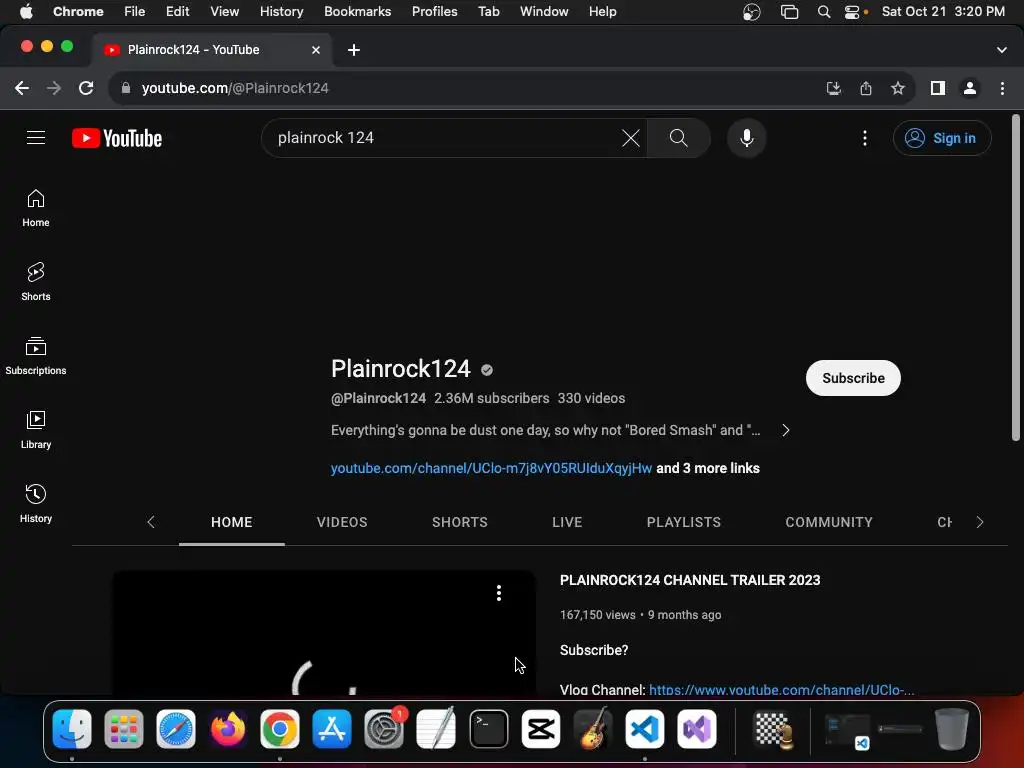Bookmark this page with star icon
Image resolution: width=1024 pixels, height=768 pixels.
tap(898, 88)
